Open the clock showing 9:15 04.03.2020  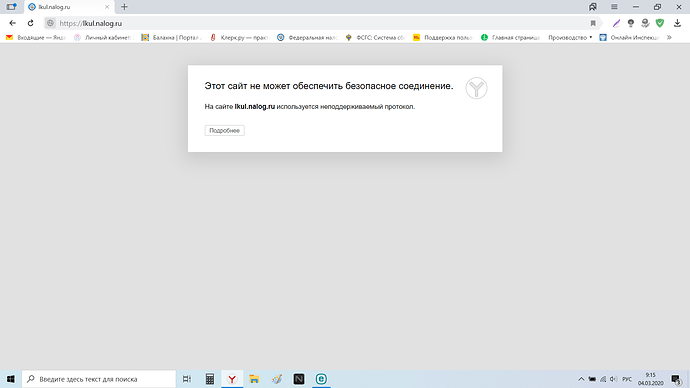coord(650,379)
